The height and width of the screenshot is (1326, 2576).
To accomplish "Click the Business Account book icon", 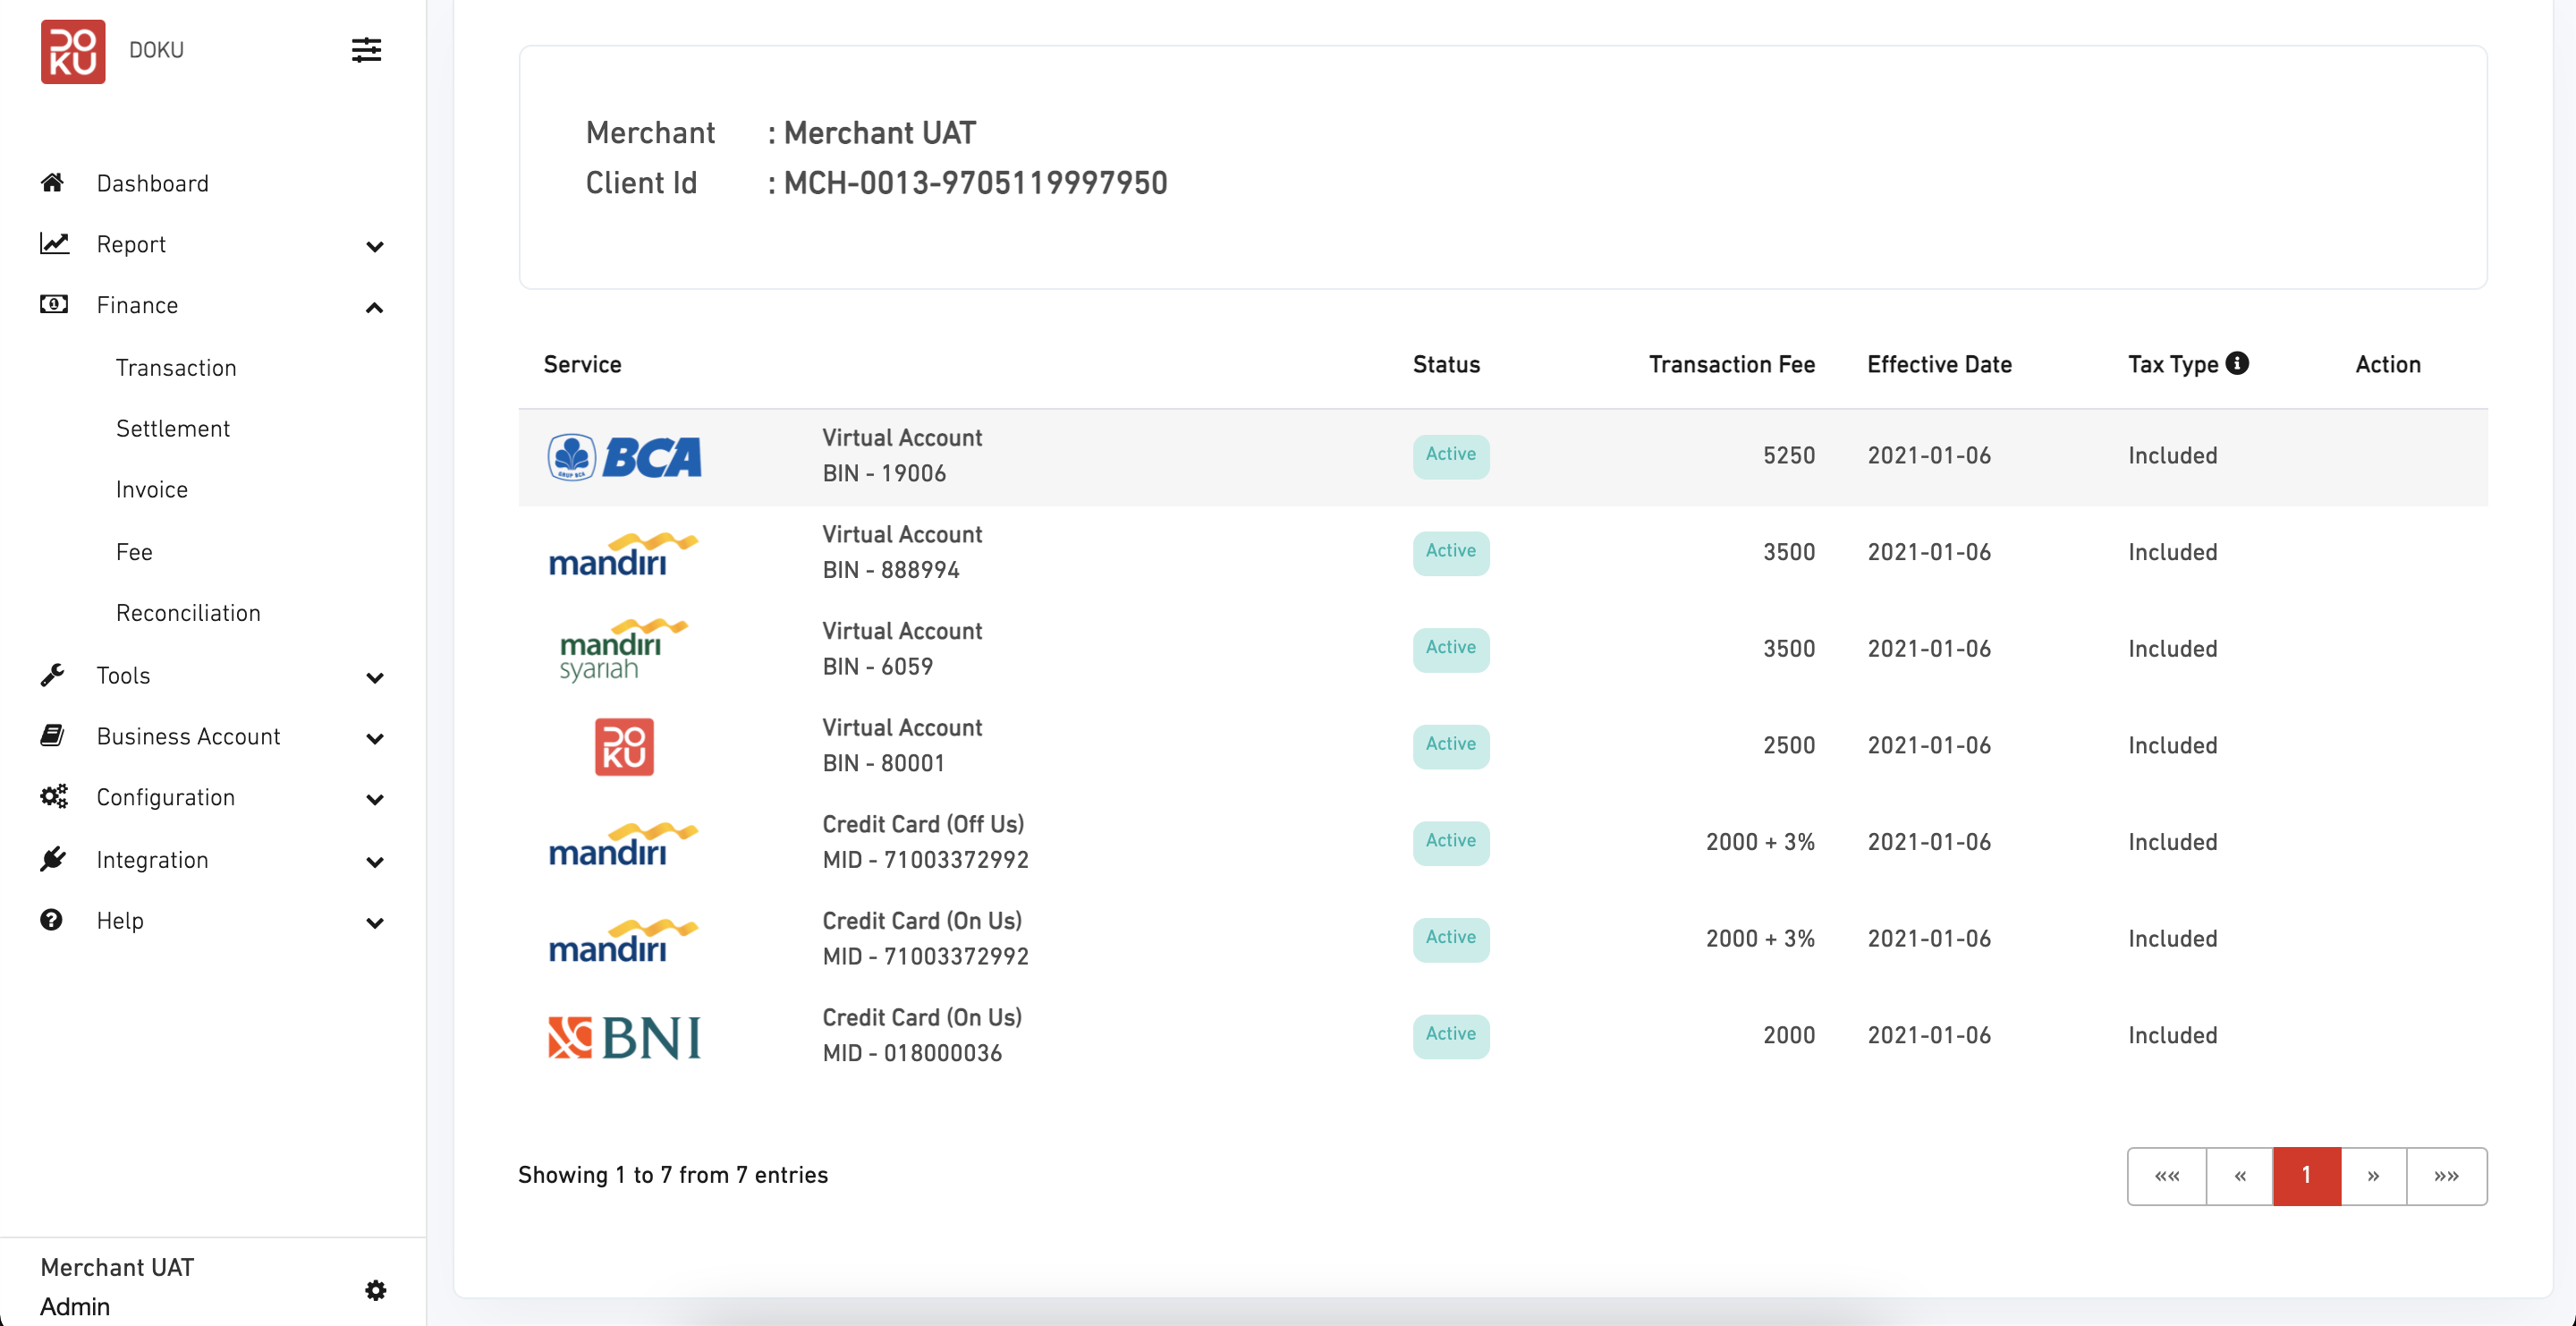I will pos(52,735).
